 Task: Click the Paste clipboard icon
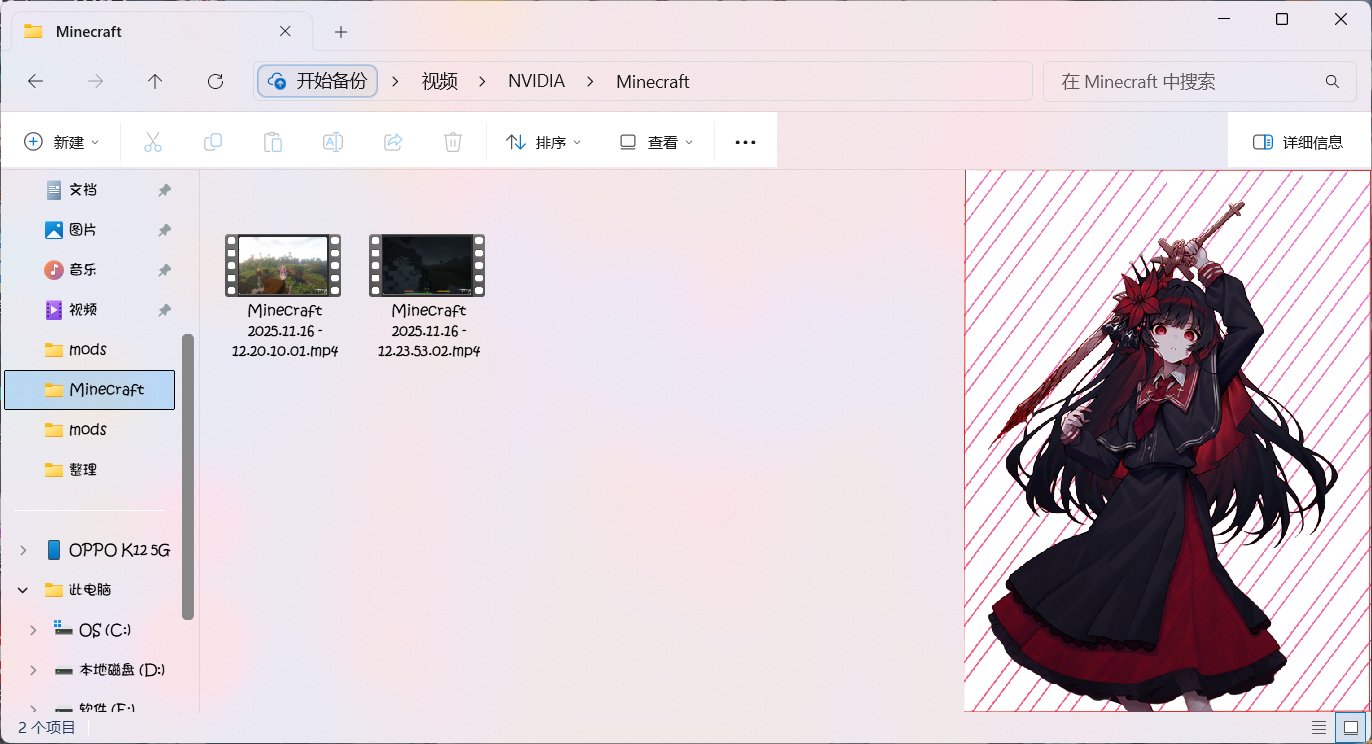(x=273, y=142)
